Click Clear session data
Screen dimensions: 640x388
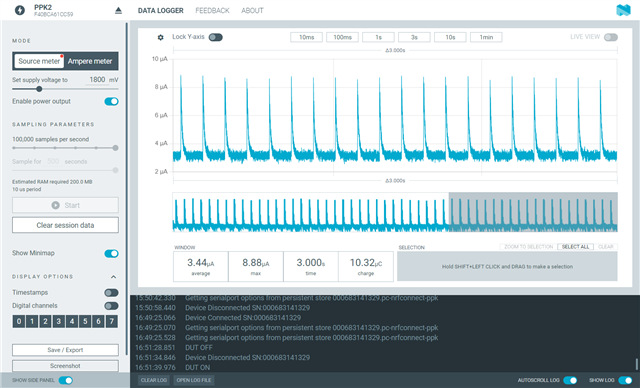click(65, 225)
